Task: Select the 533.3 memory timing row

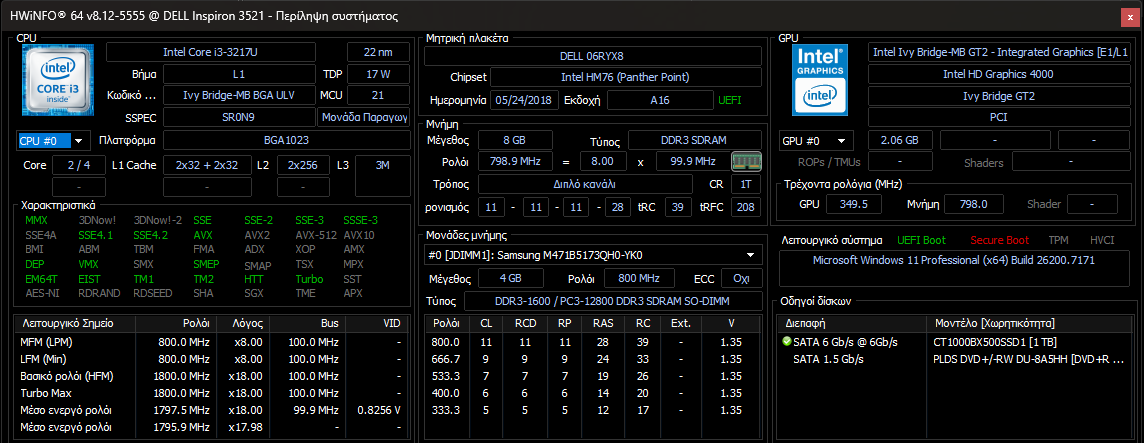Action: point(594,376)
